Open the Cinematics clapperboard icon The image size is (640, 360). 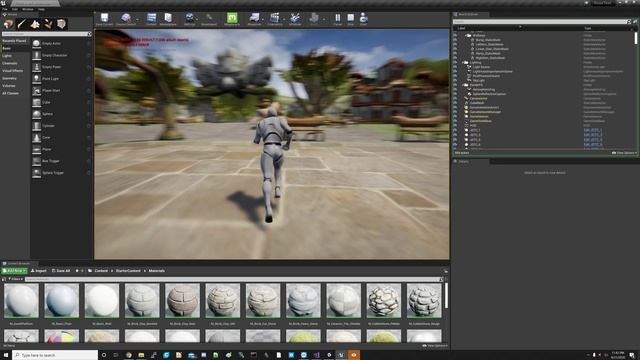(x=275, y=18)
